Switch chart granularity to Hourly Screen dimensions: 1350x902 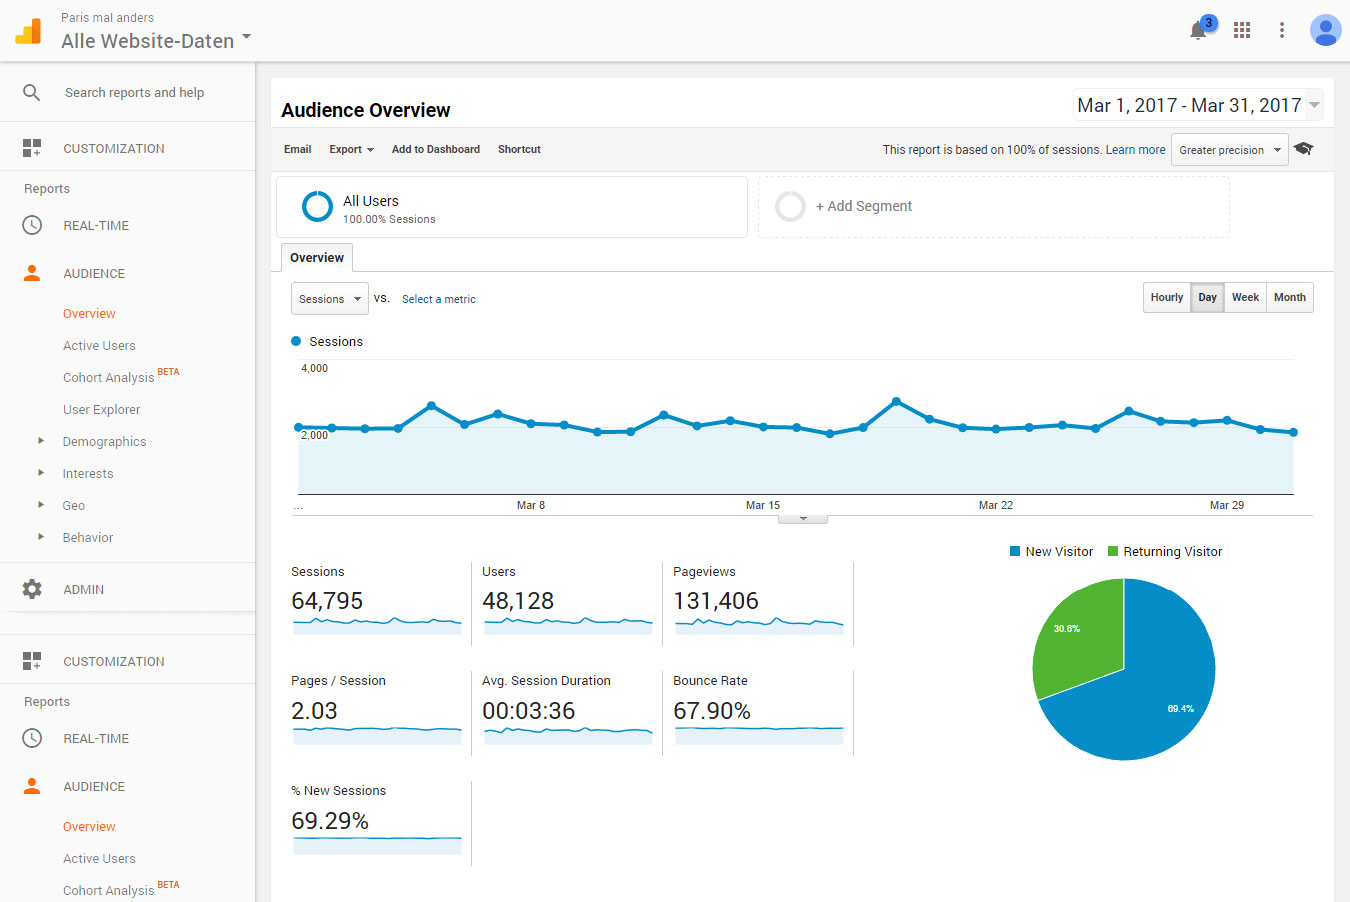[x=1167, y=297]
